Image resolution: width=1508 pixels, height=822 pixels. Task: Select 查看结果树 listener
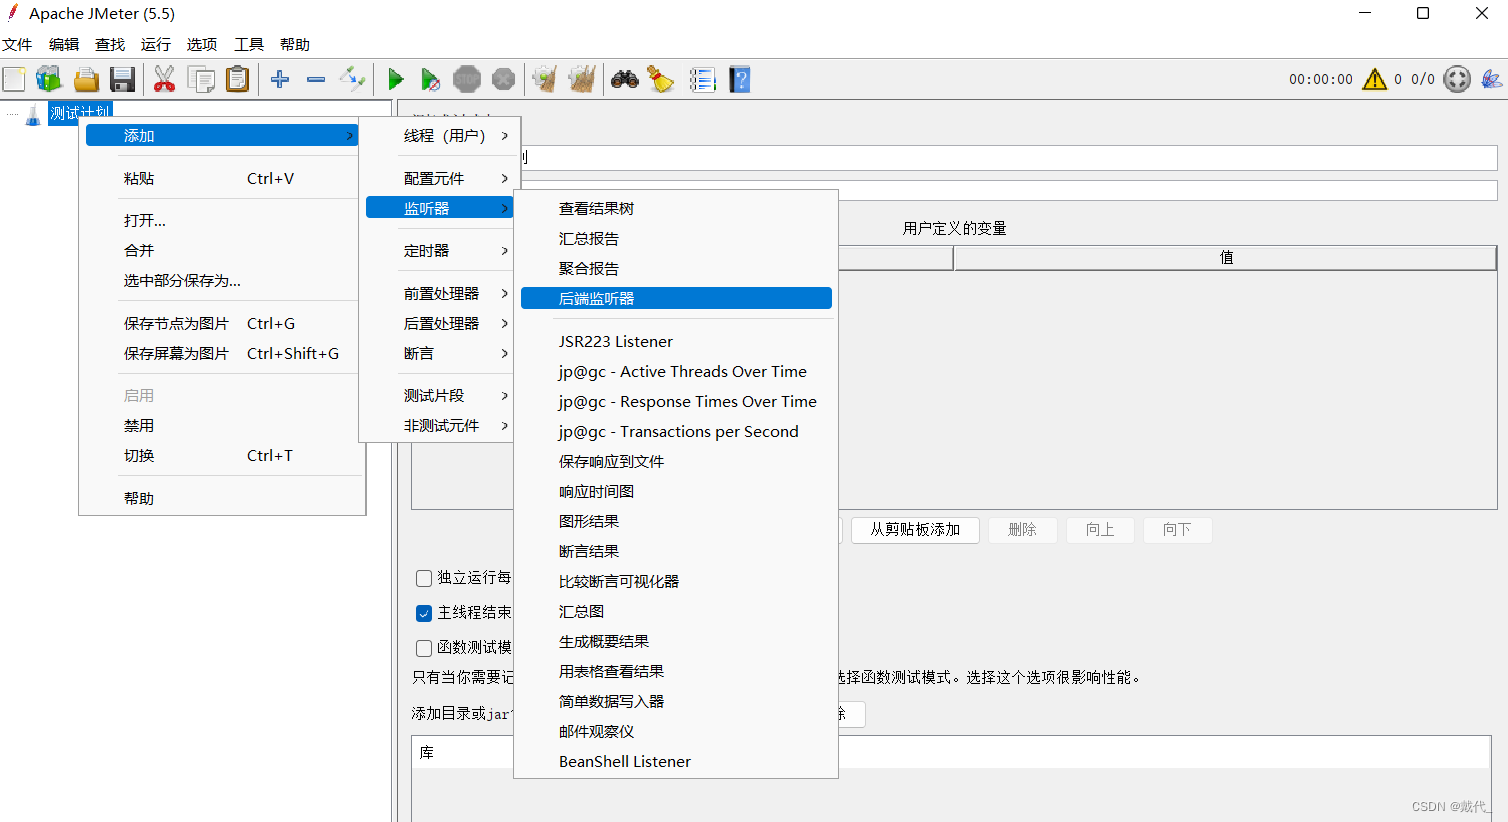[676, 208]
